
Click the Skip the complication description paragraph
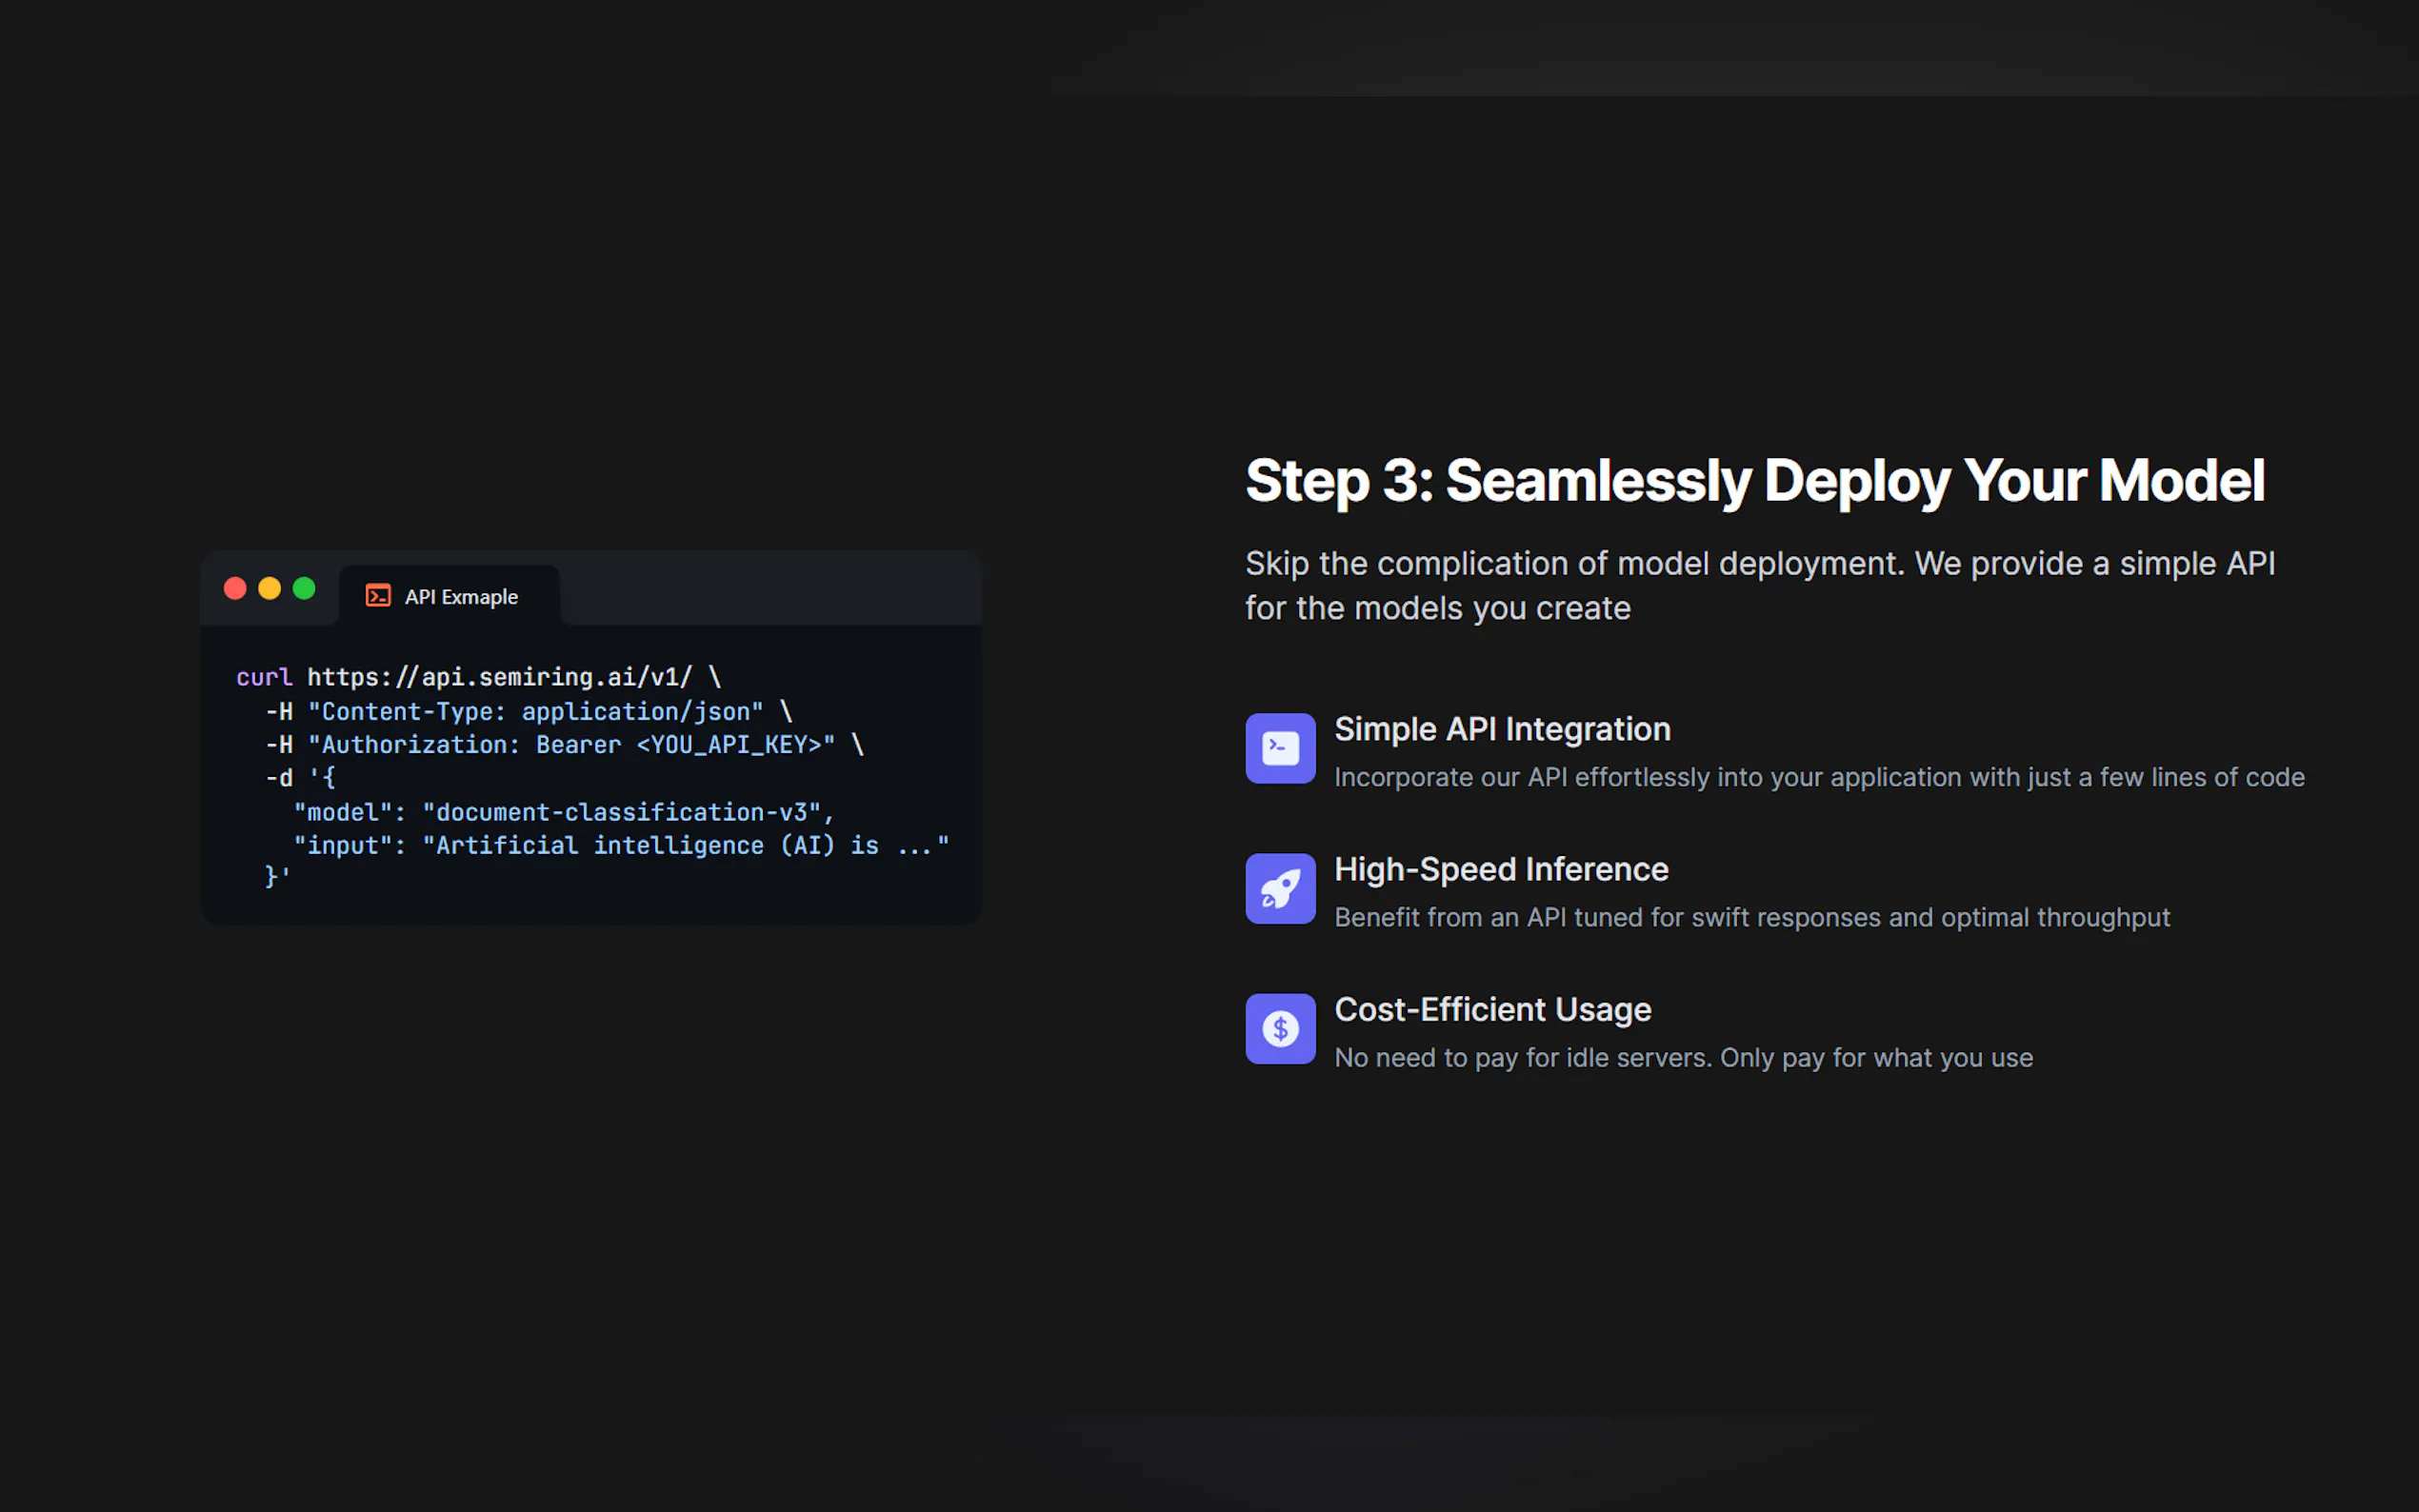coord(1759,585)
